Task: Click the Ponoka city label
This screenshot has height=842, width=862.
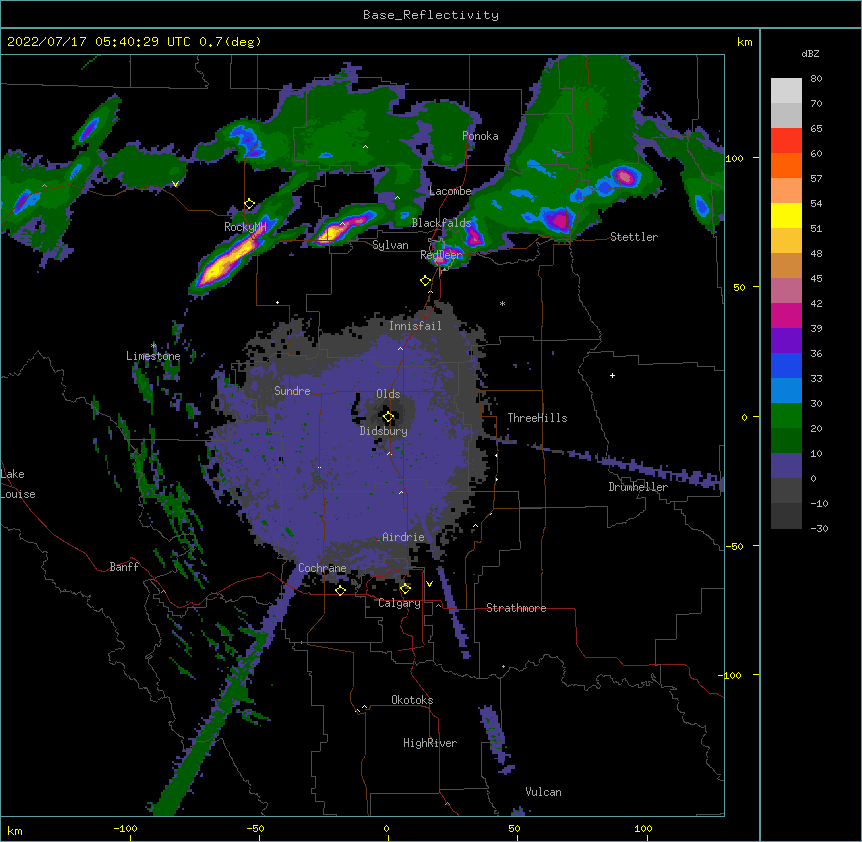Action: (480, 136)
